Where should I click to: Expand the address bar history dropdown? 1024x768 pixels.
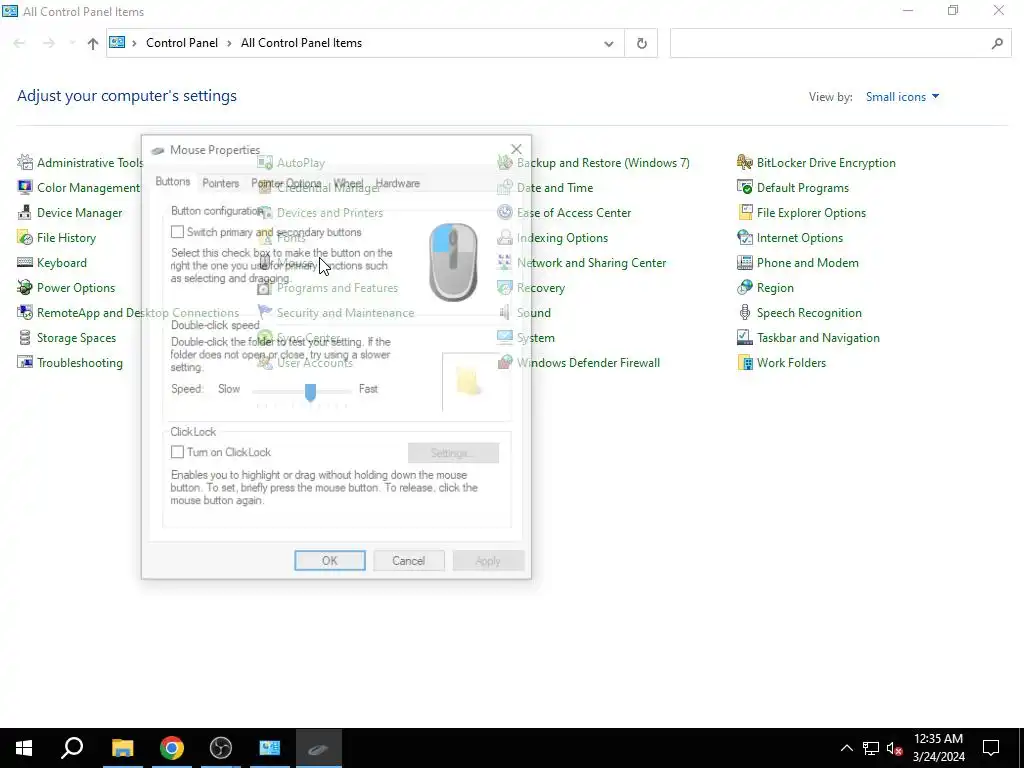click(609, 44)
